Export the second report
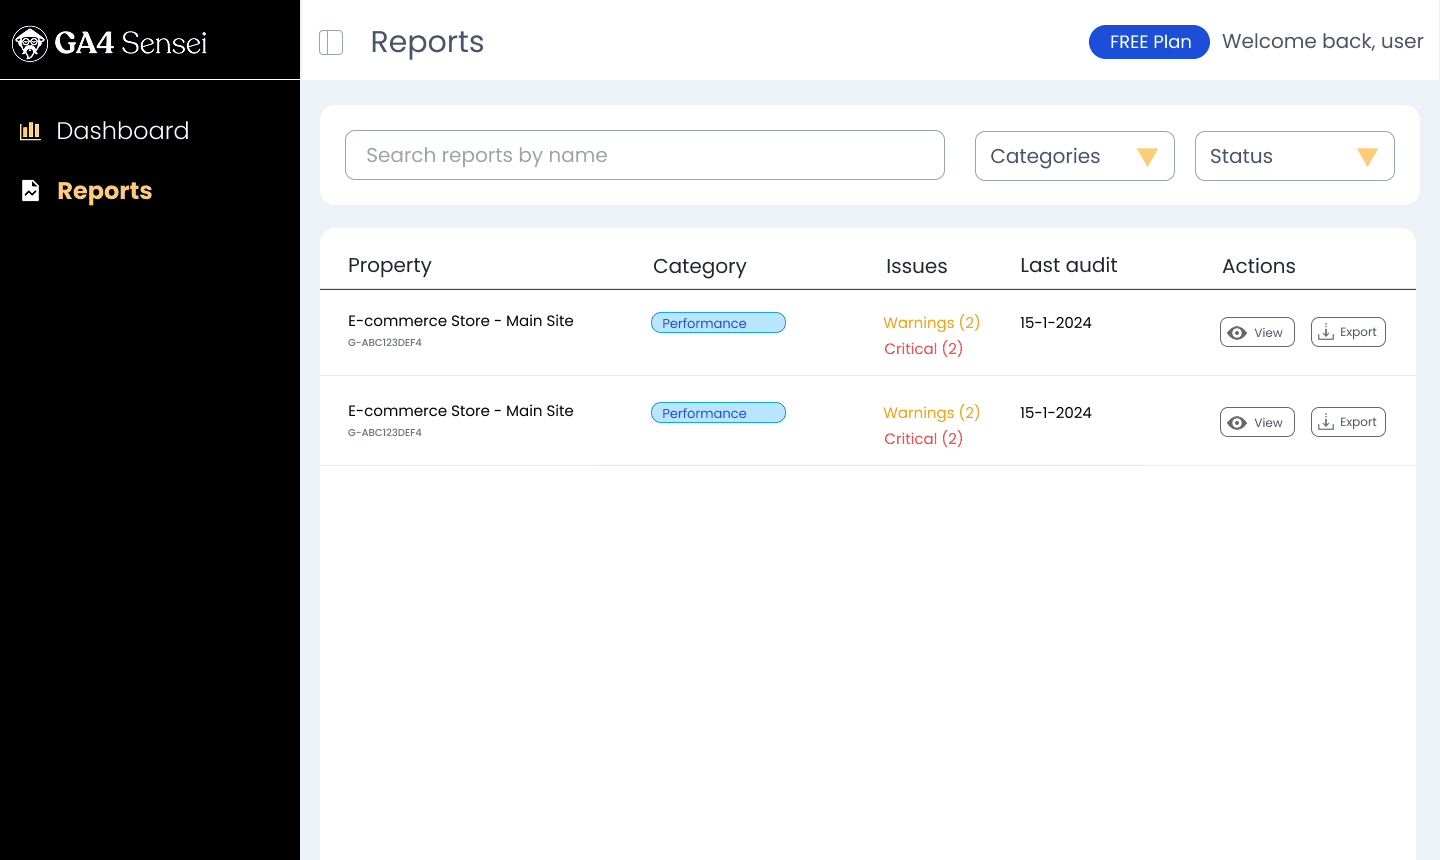The height and width of the screenshot is (860, 1440). pyautogui.click(x=1348, y=421)
